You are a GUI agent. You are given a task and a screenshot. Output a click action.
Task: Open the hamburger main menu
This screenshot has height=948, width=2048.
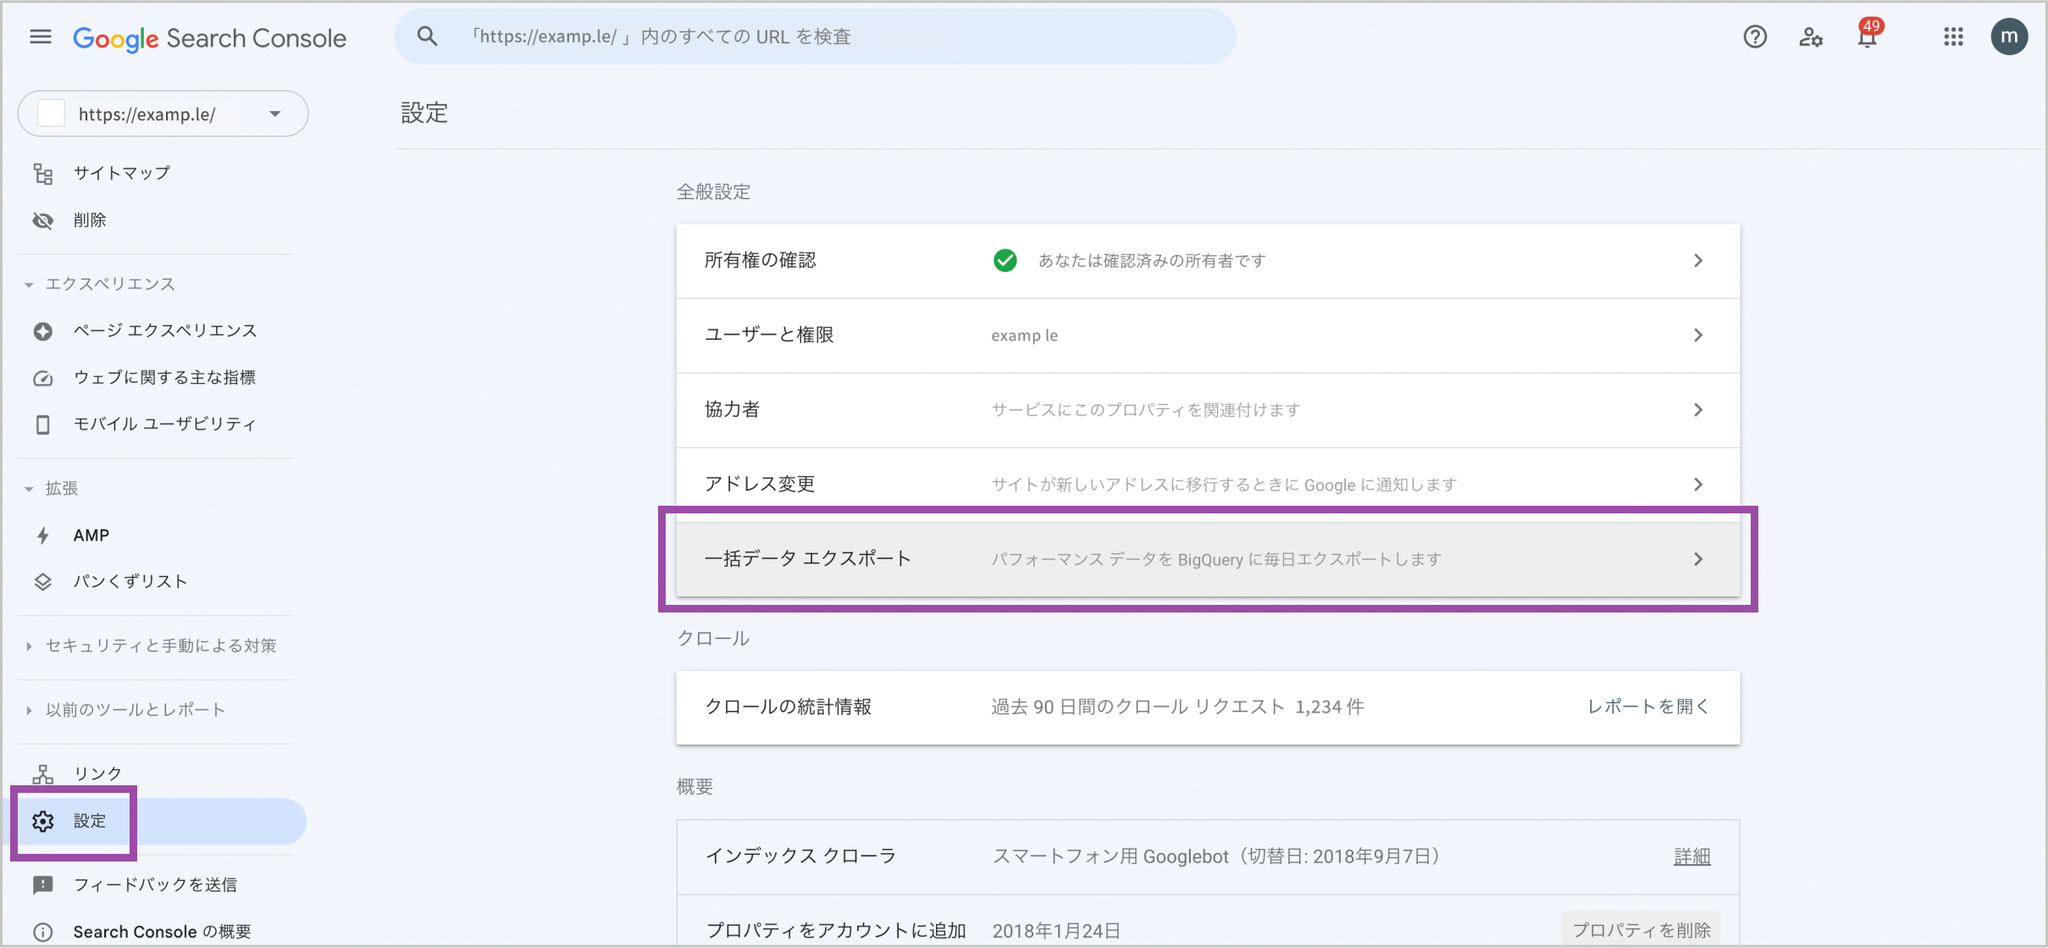point(40,37)
